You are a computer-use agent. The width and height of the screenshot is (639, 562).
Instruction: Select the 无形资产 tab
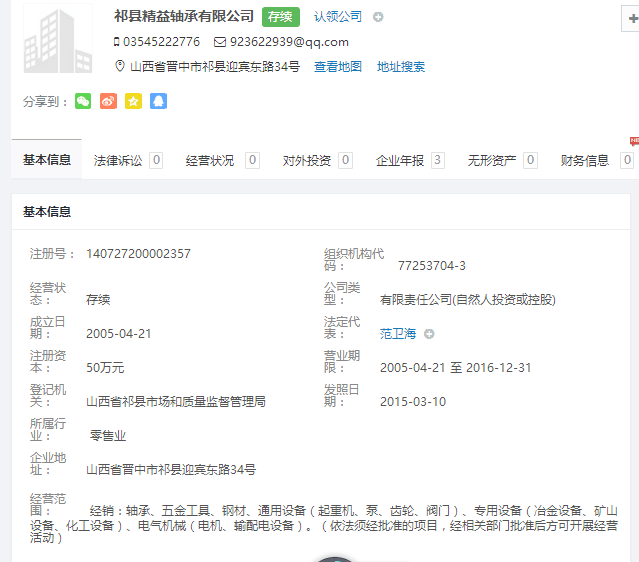click(492, 160)
